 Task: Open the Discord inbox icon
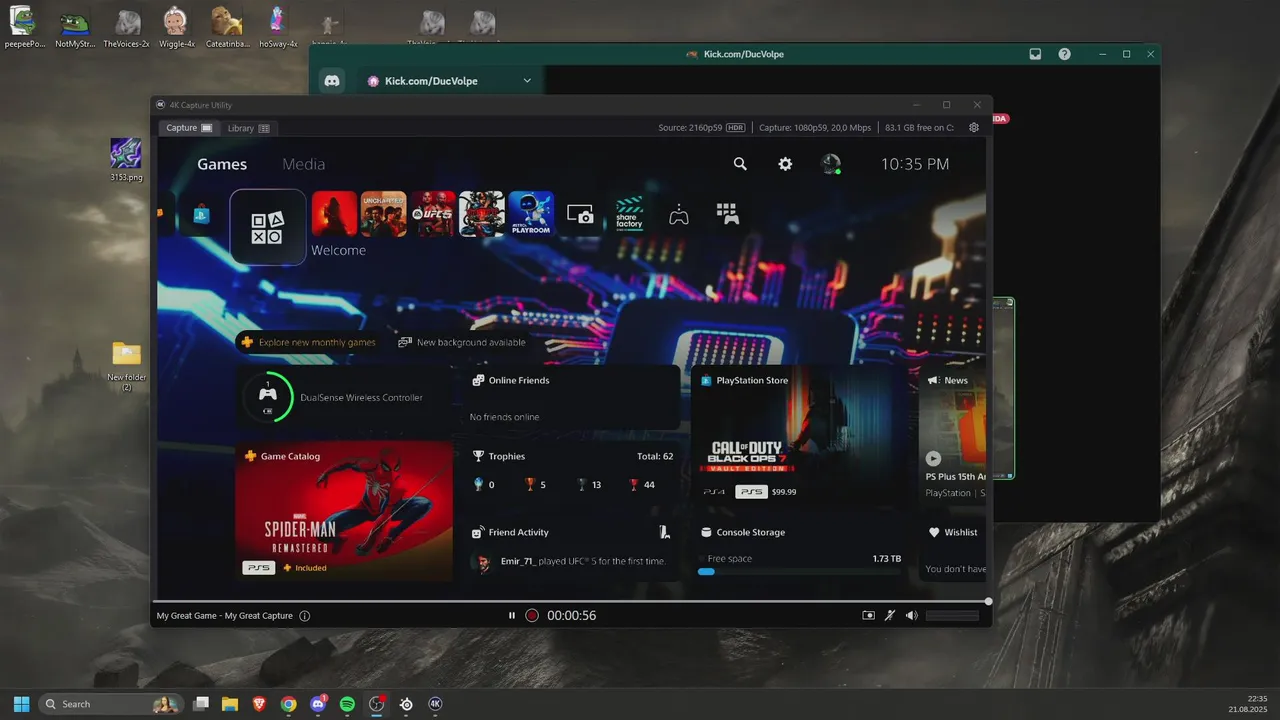click(1035, 54)
